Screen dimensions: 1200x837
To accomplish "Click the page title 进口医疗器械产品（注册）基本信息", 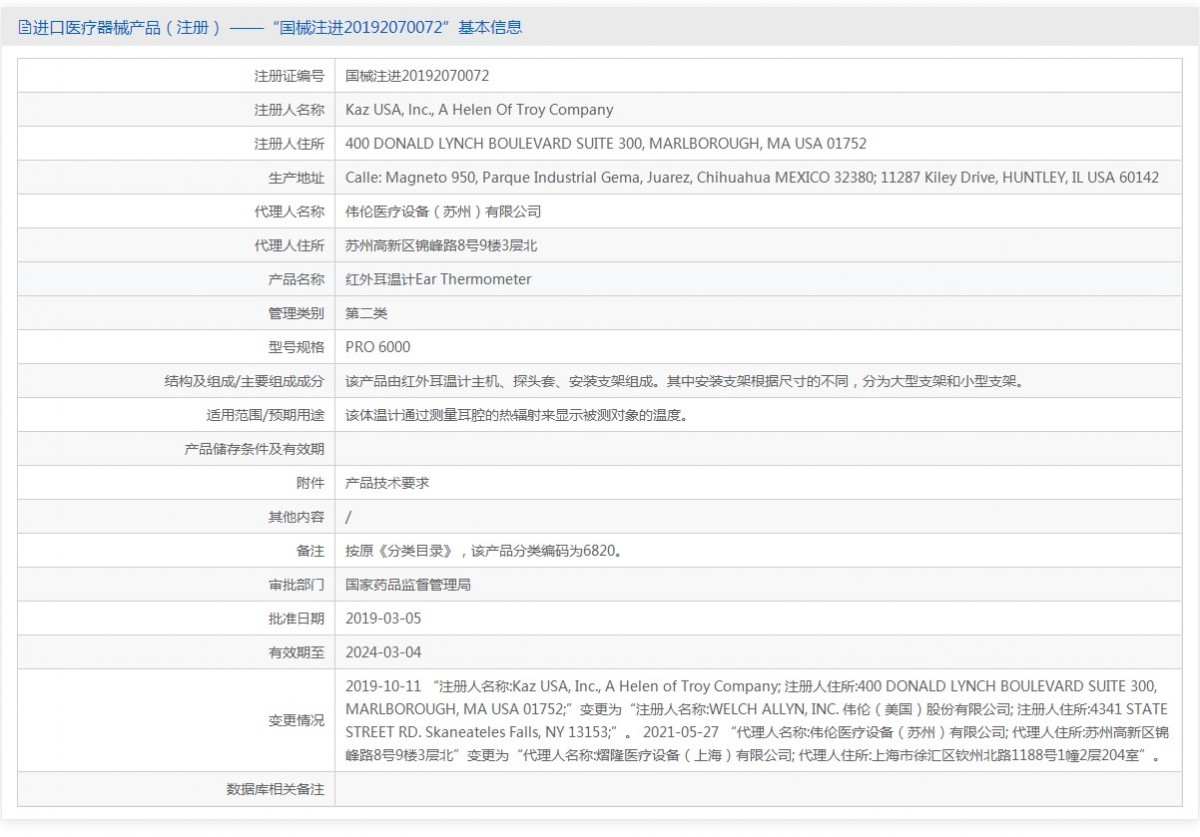I will (x=277, y=28).
